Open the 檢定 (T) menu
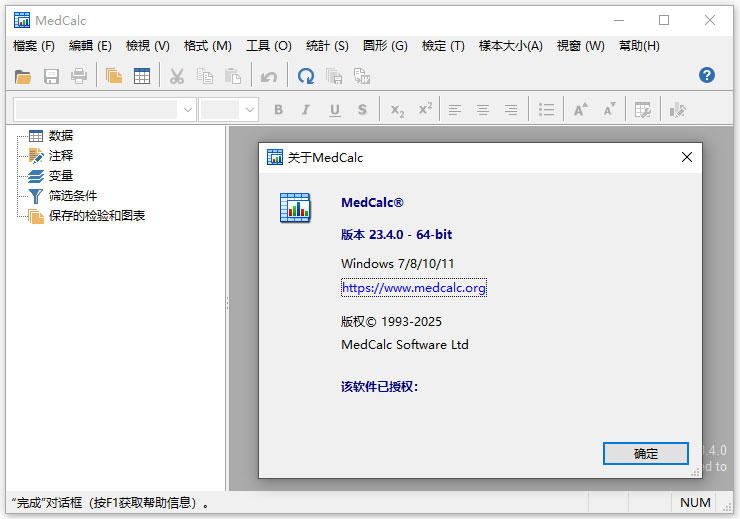Screen dimensions: 740x519 pos(443,46)
